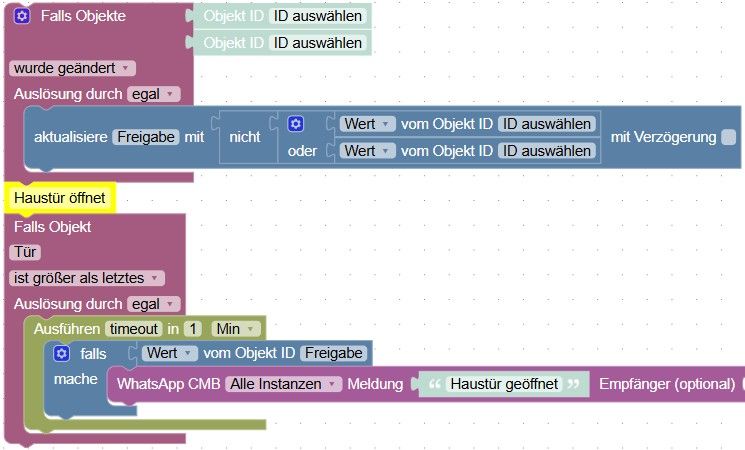
Task: Open the Min time unit dropdown
Action: click(236, 329)
